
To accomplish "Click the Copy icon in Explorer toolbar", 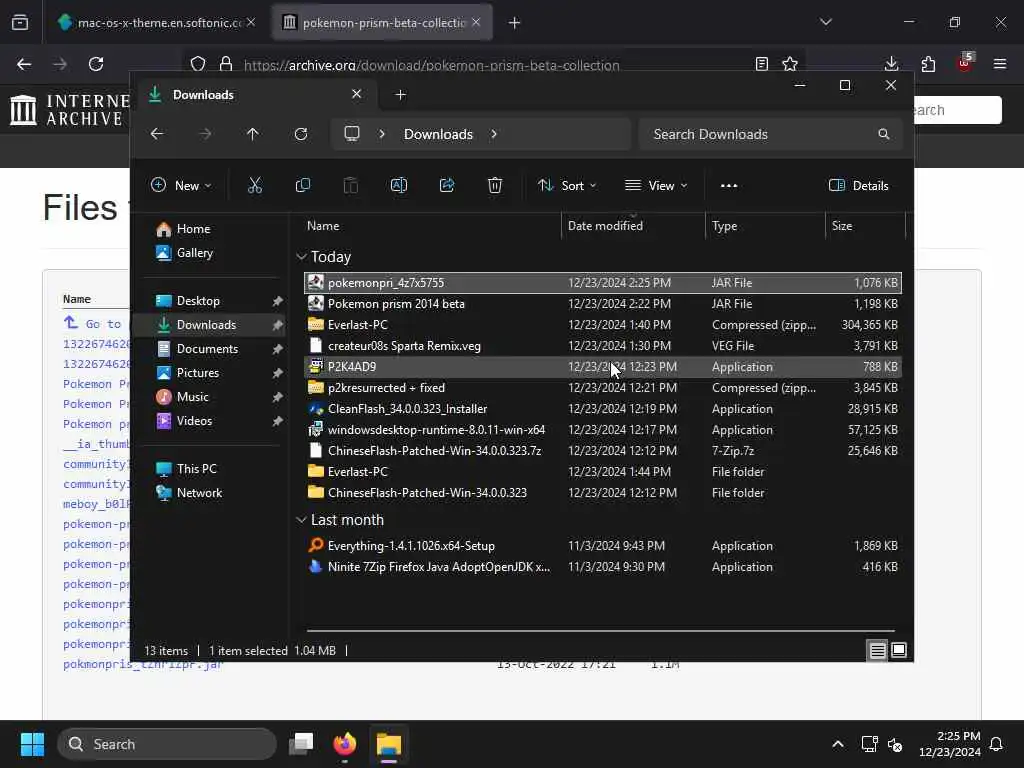I will pos(302,185).
